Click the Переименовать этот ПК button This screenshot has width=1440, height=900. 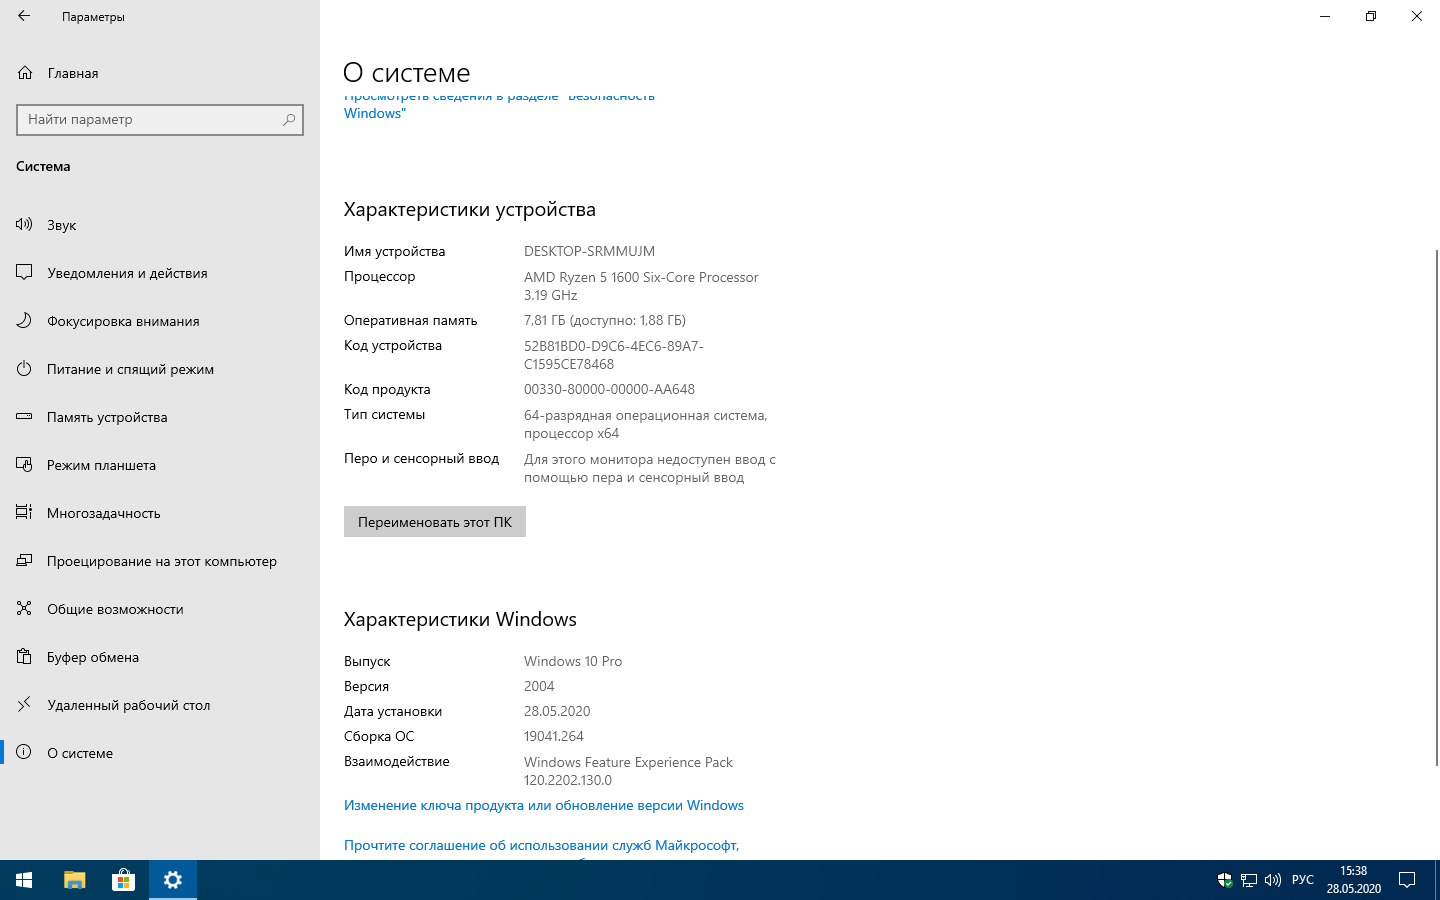(x=435, y=521)
